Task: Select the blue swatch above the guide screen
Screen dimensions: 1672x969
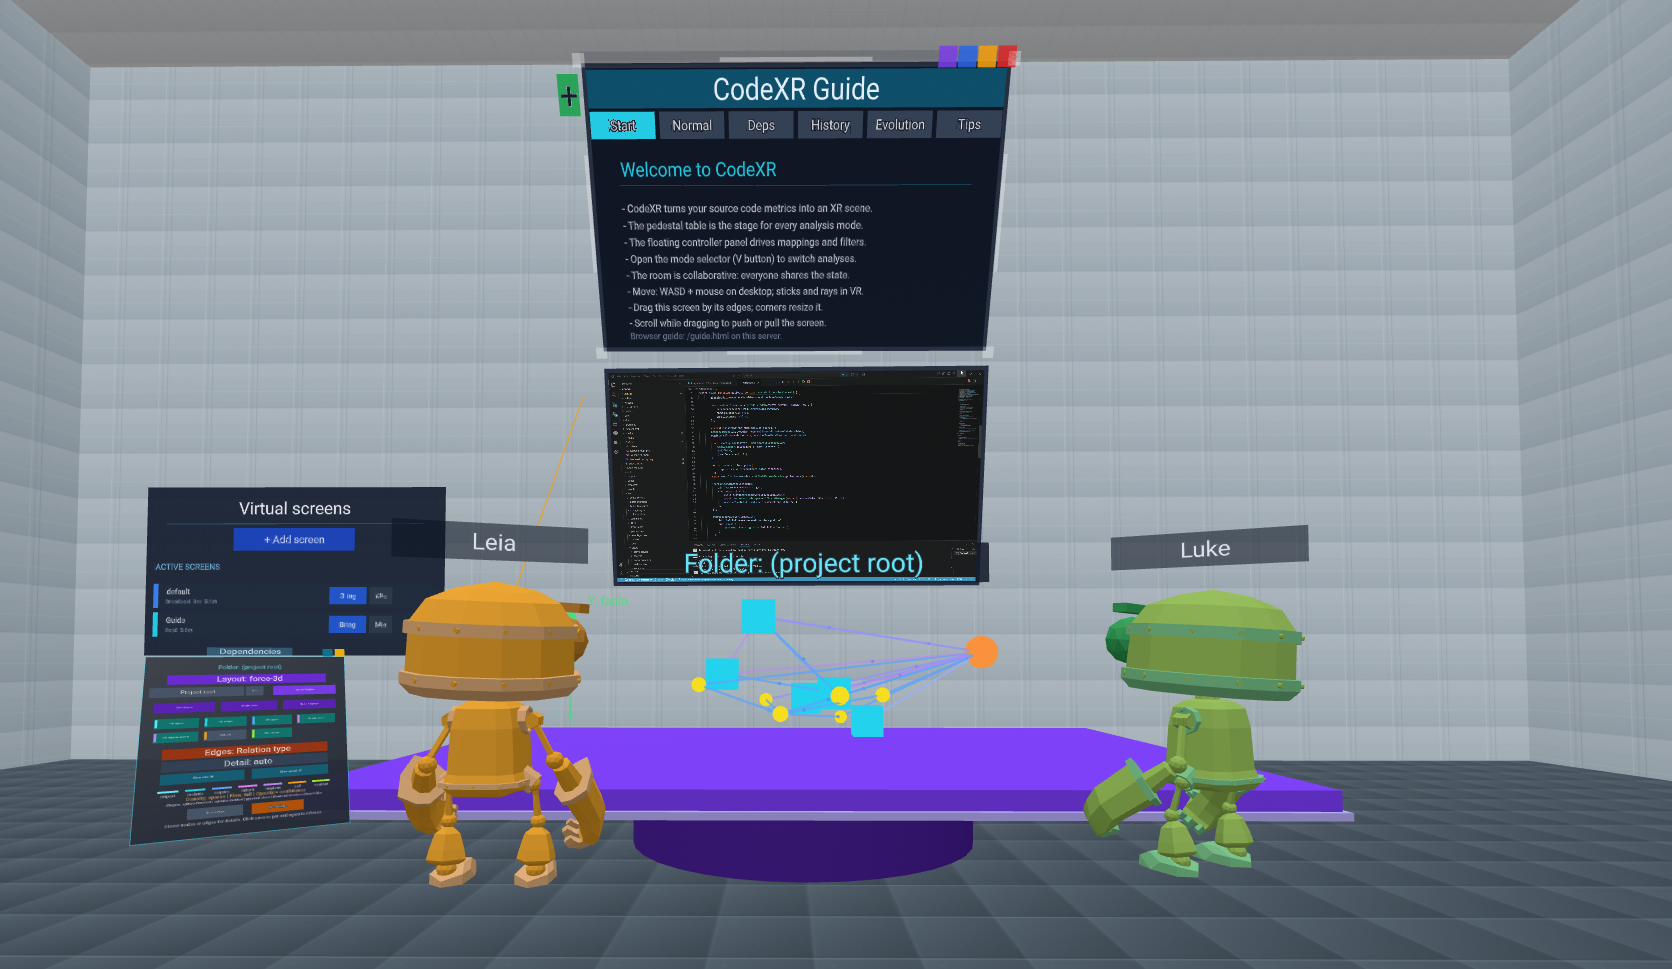Action: tap(967, 56)
